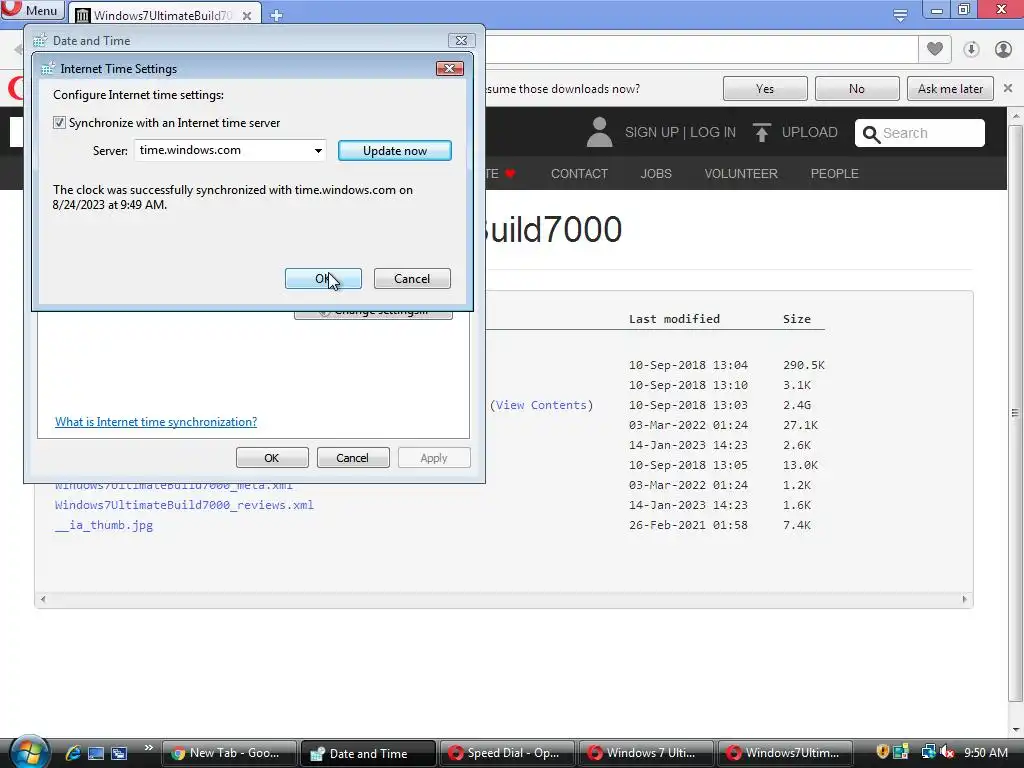
Task: Switch to Windows 7 Ulti... taskbar item
Action: (646, 753)
